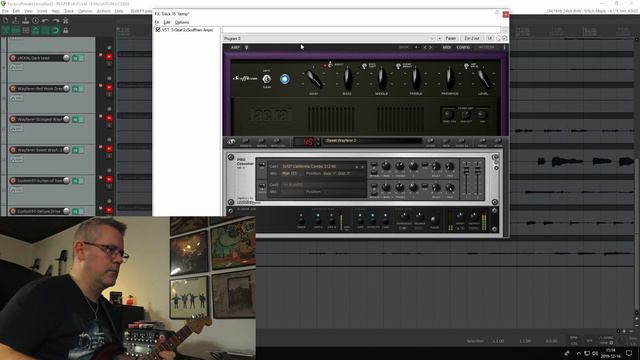Toggle the Cab2 on switch in Pro Convolver
640x360 pixels.
[x=262, y=187]
